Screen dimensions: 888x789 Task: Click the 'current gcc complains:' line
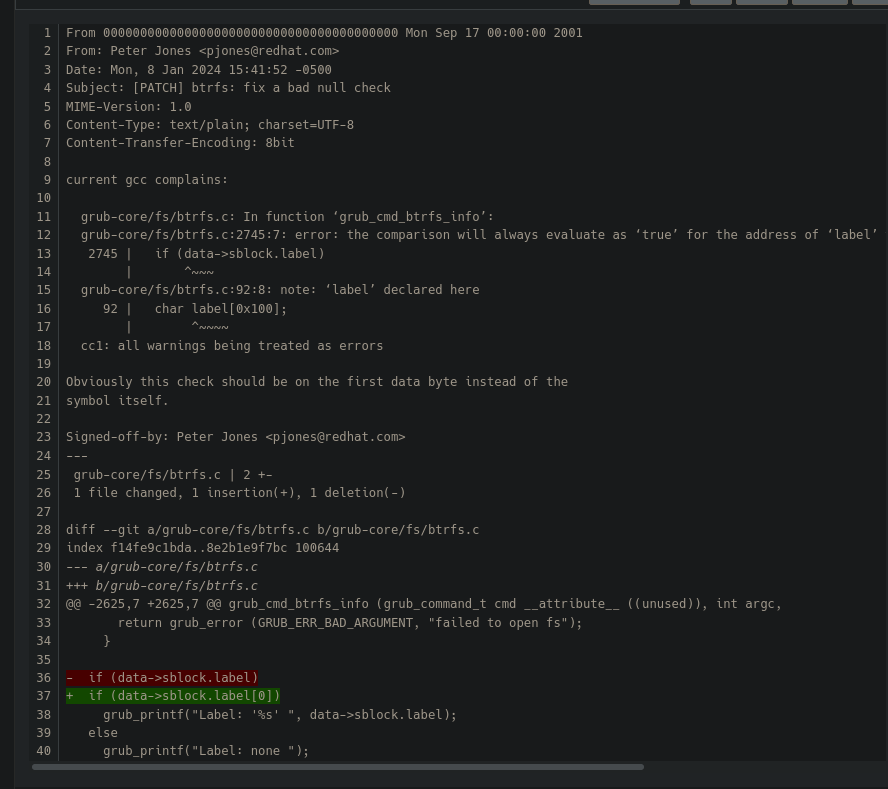click(147, 180)
